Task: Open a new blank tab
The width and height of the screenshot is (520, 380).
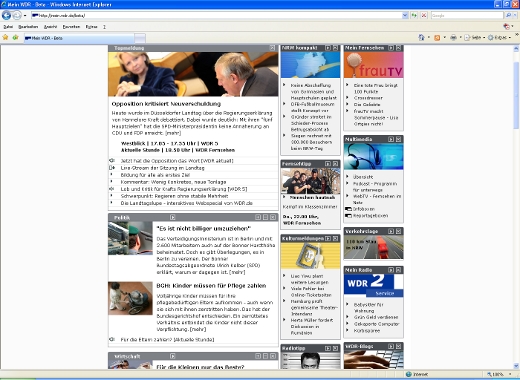Action: [x=140, y=38]
